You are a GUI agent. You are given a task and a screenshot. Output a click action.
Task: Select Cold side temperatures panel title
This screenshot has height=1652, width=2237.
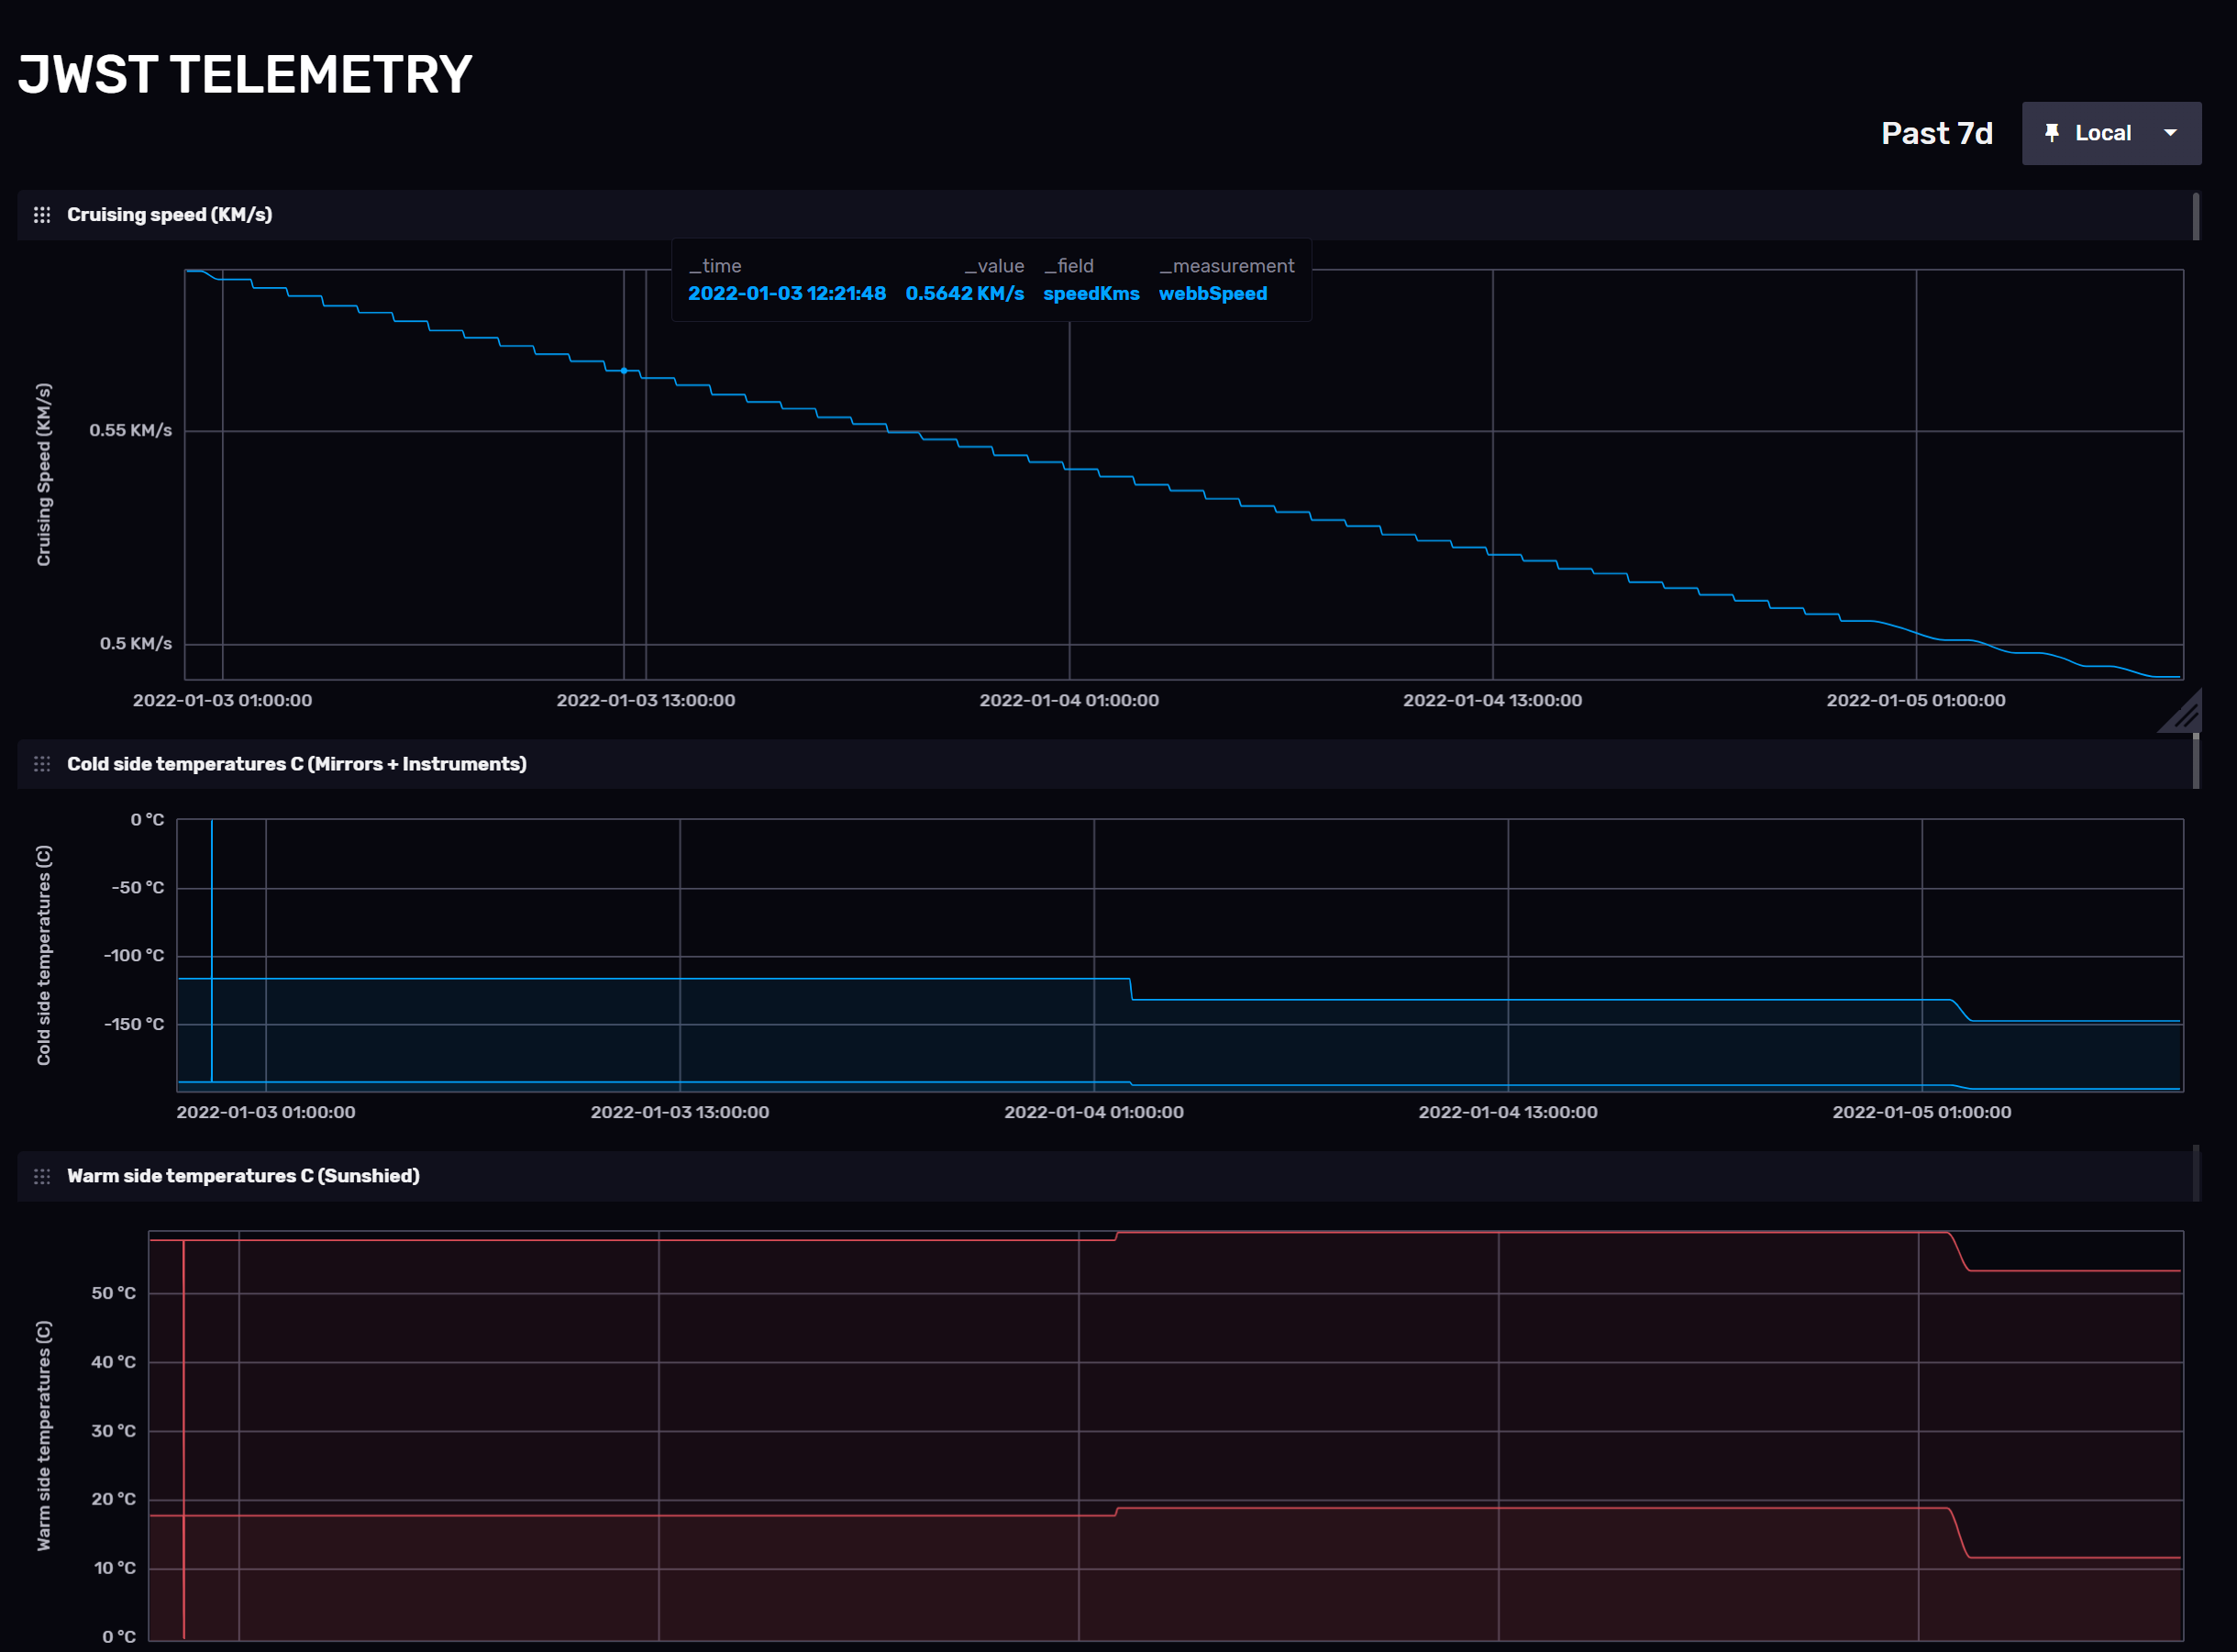coord(296,764)
